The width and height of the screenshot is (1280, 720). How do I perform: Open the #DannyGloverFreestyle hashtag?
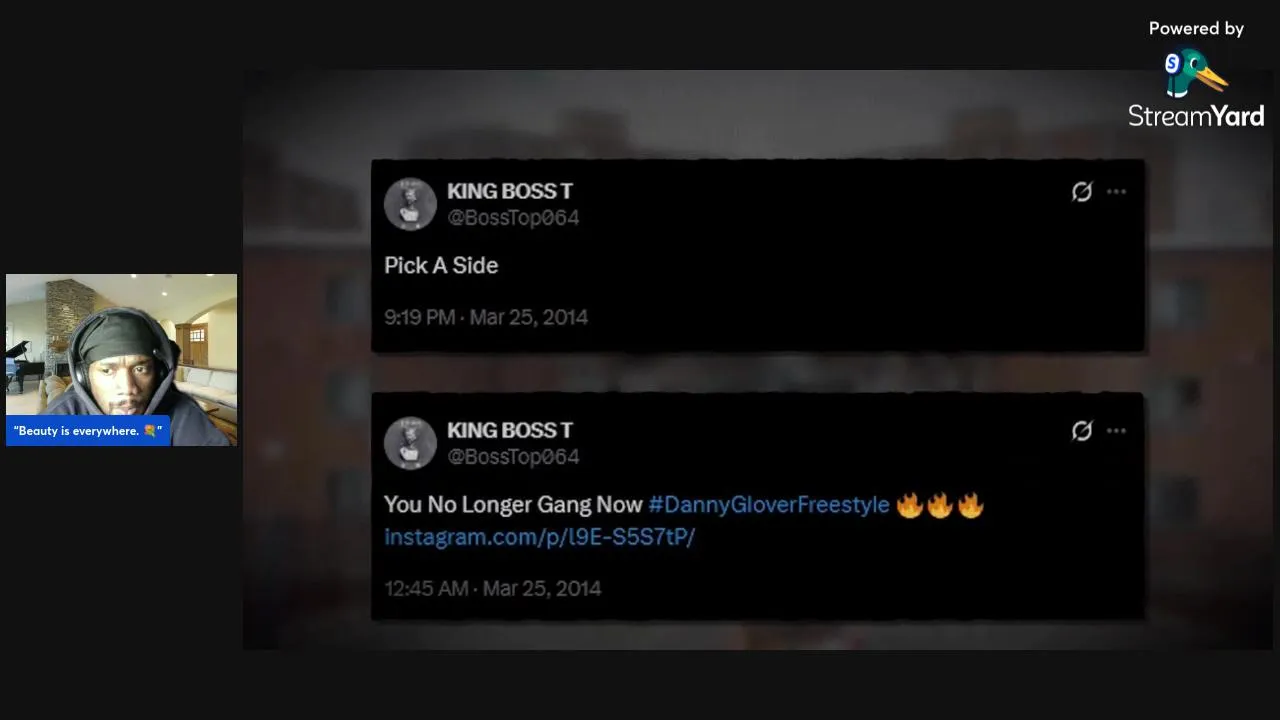tap(769, 504)
